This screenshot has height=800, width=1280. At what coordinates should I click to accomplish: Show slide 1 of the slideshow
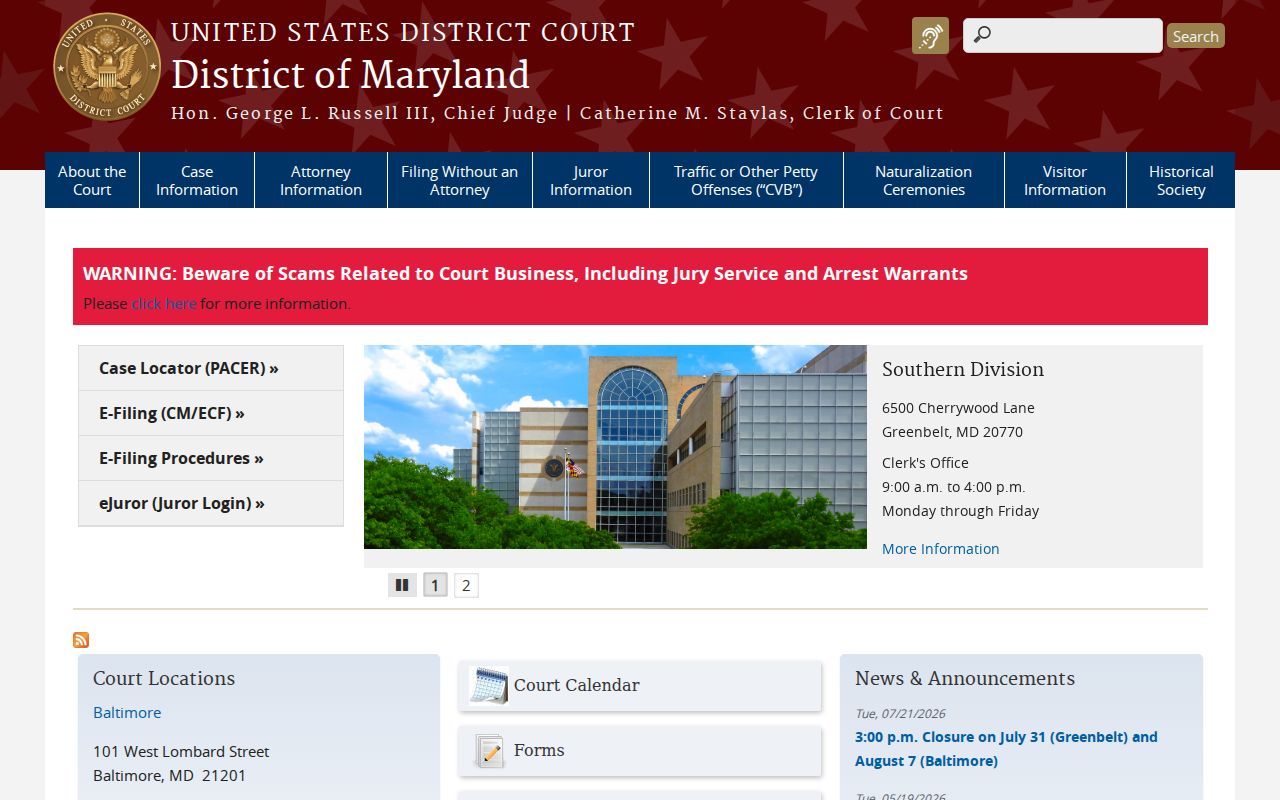coord(435,585)
